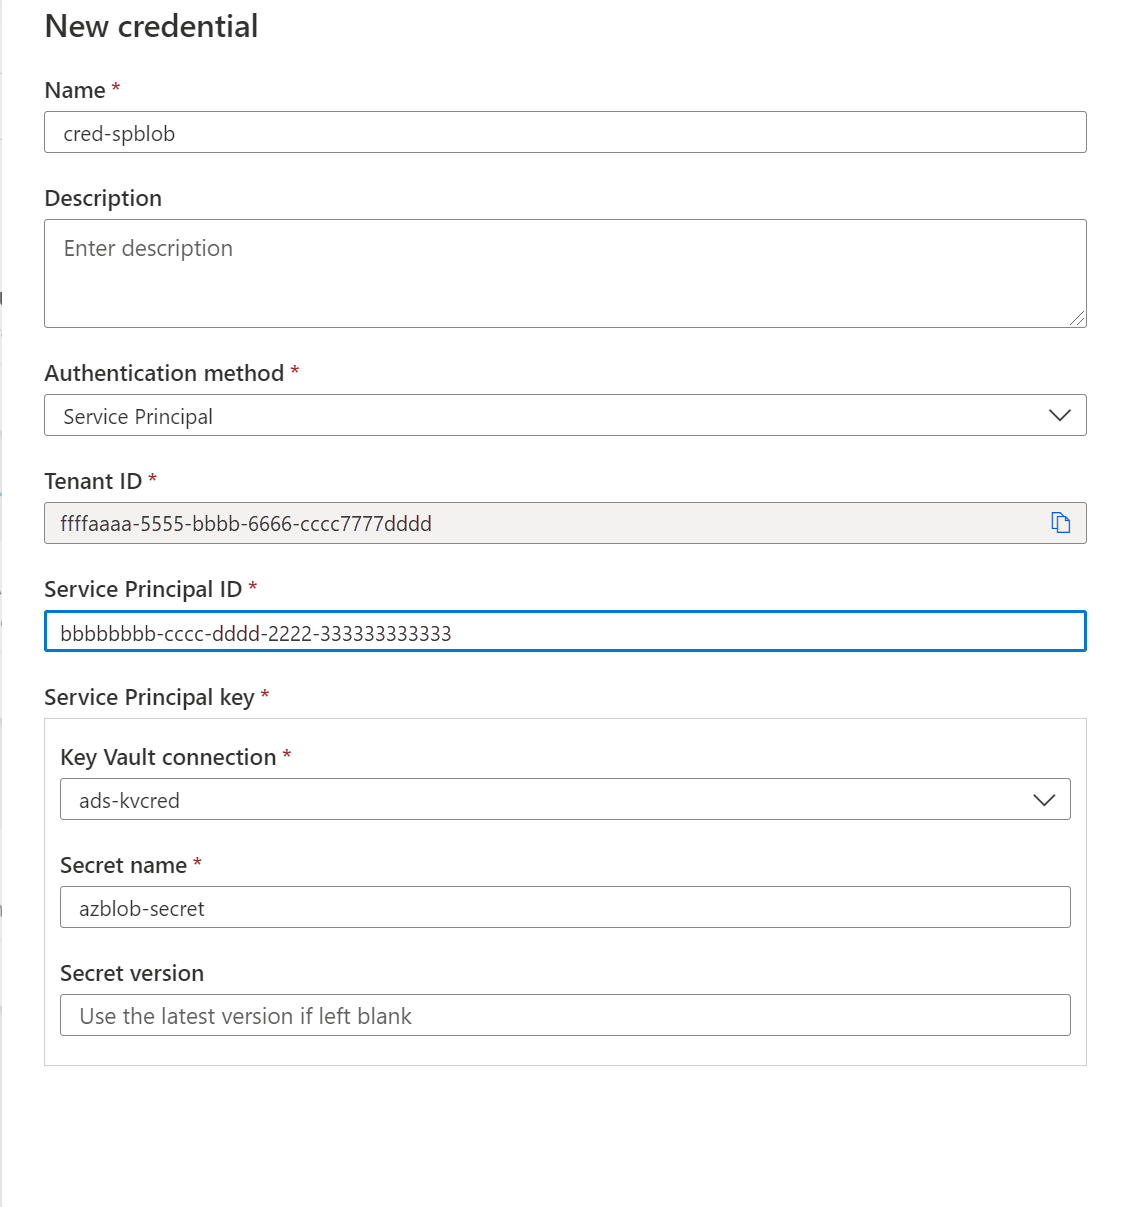The height and width of the screenshot is (1207, 1127).
Task: Click the New credential heading
Action: (151, 26)
